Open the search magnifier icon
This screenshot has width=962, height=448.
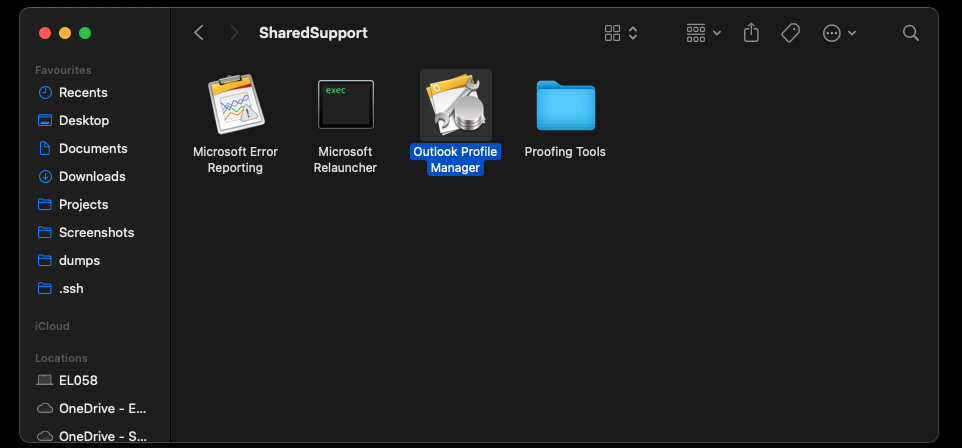910,33
